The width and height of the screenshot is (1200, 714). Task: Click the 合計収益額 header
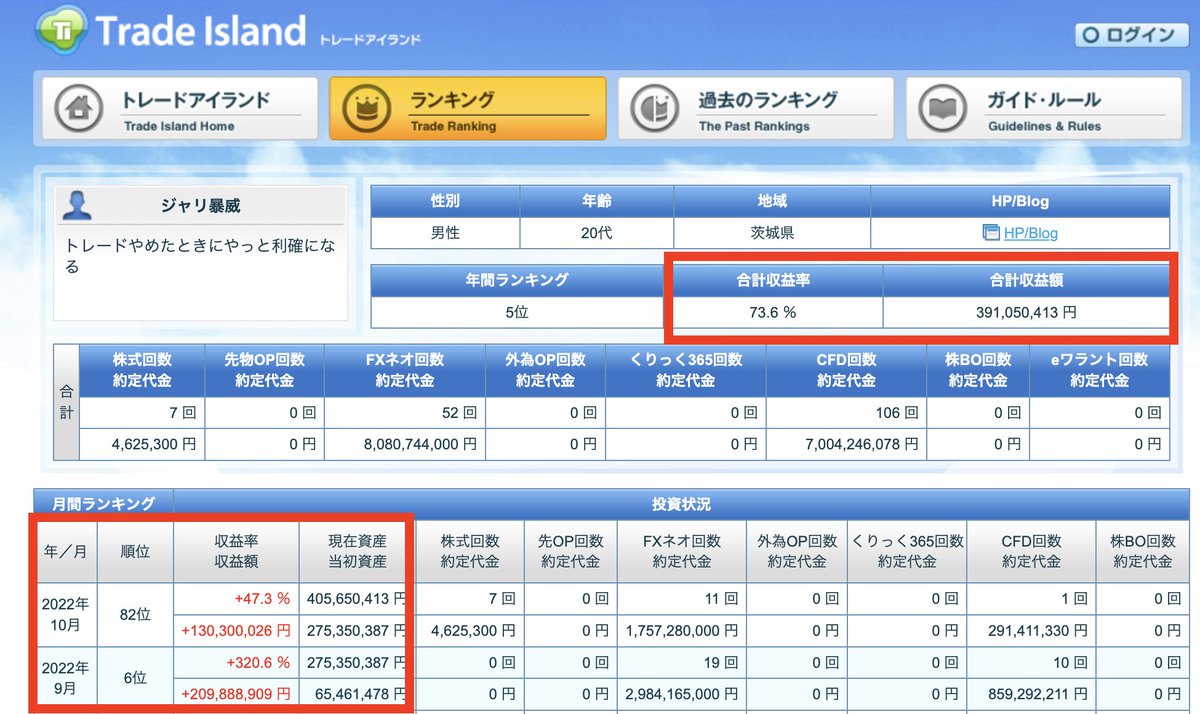(x=1026, y=281)
